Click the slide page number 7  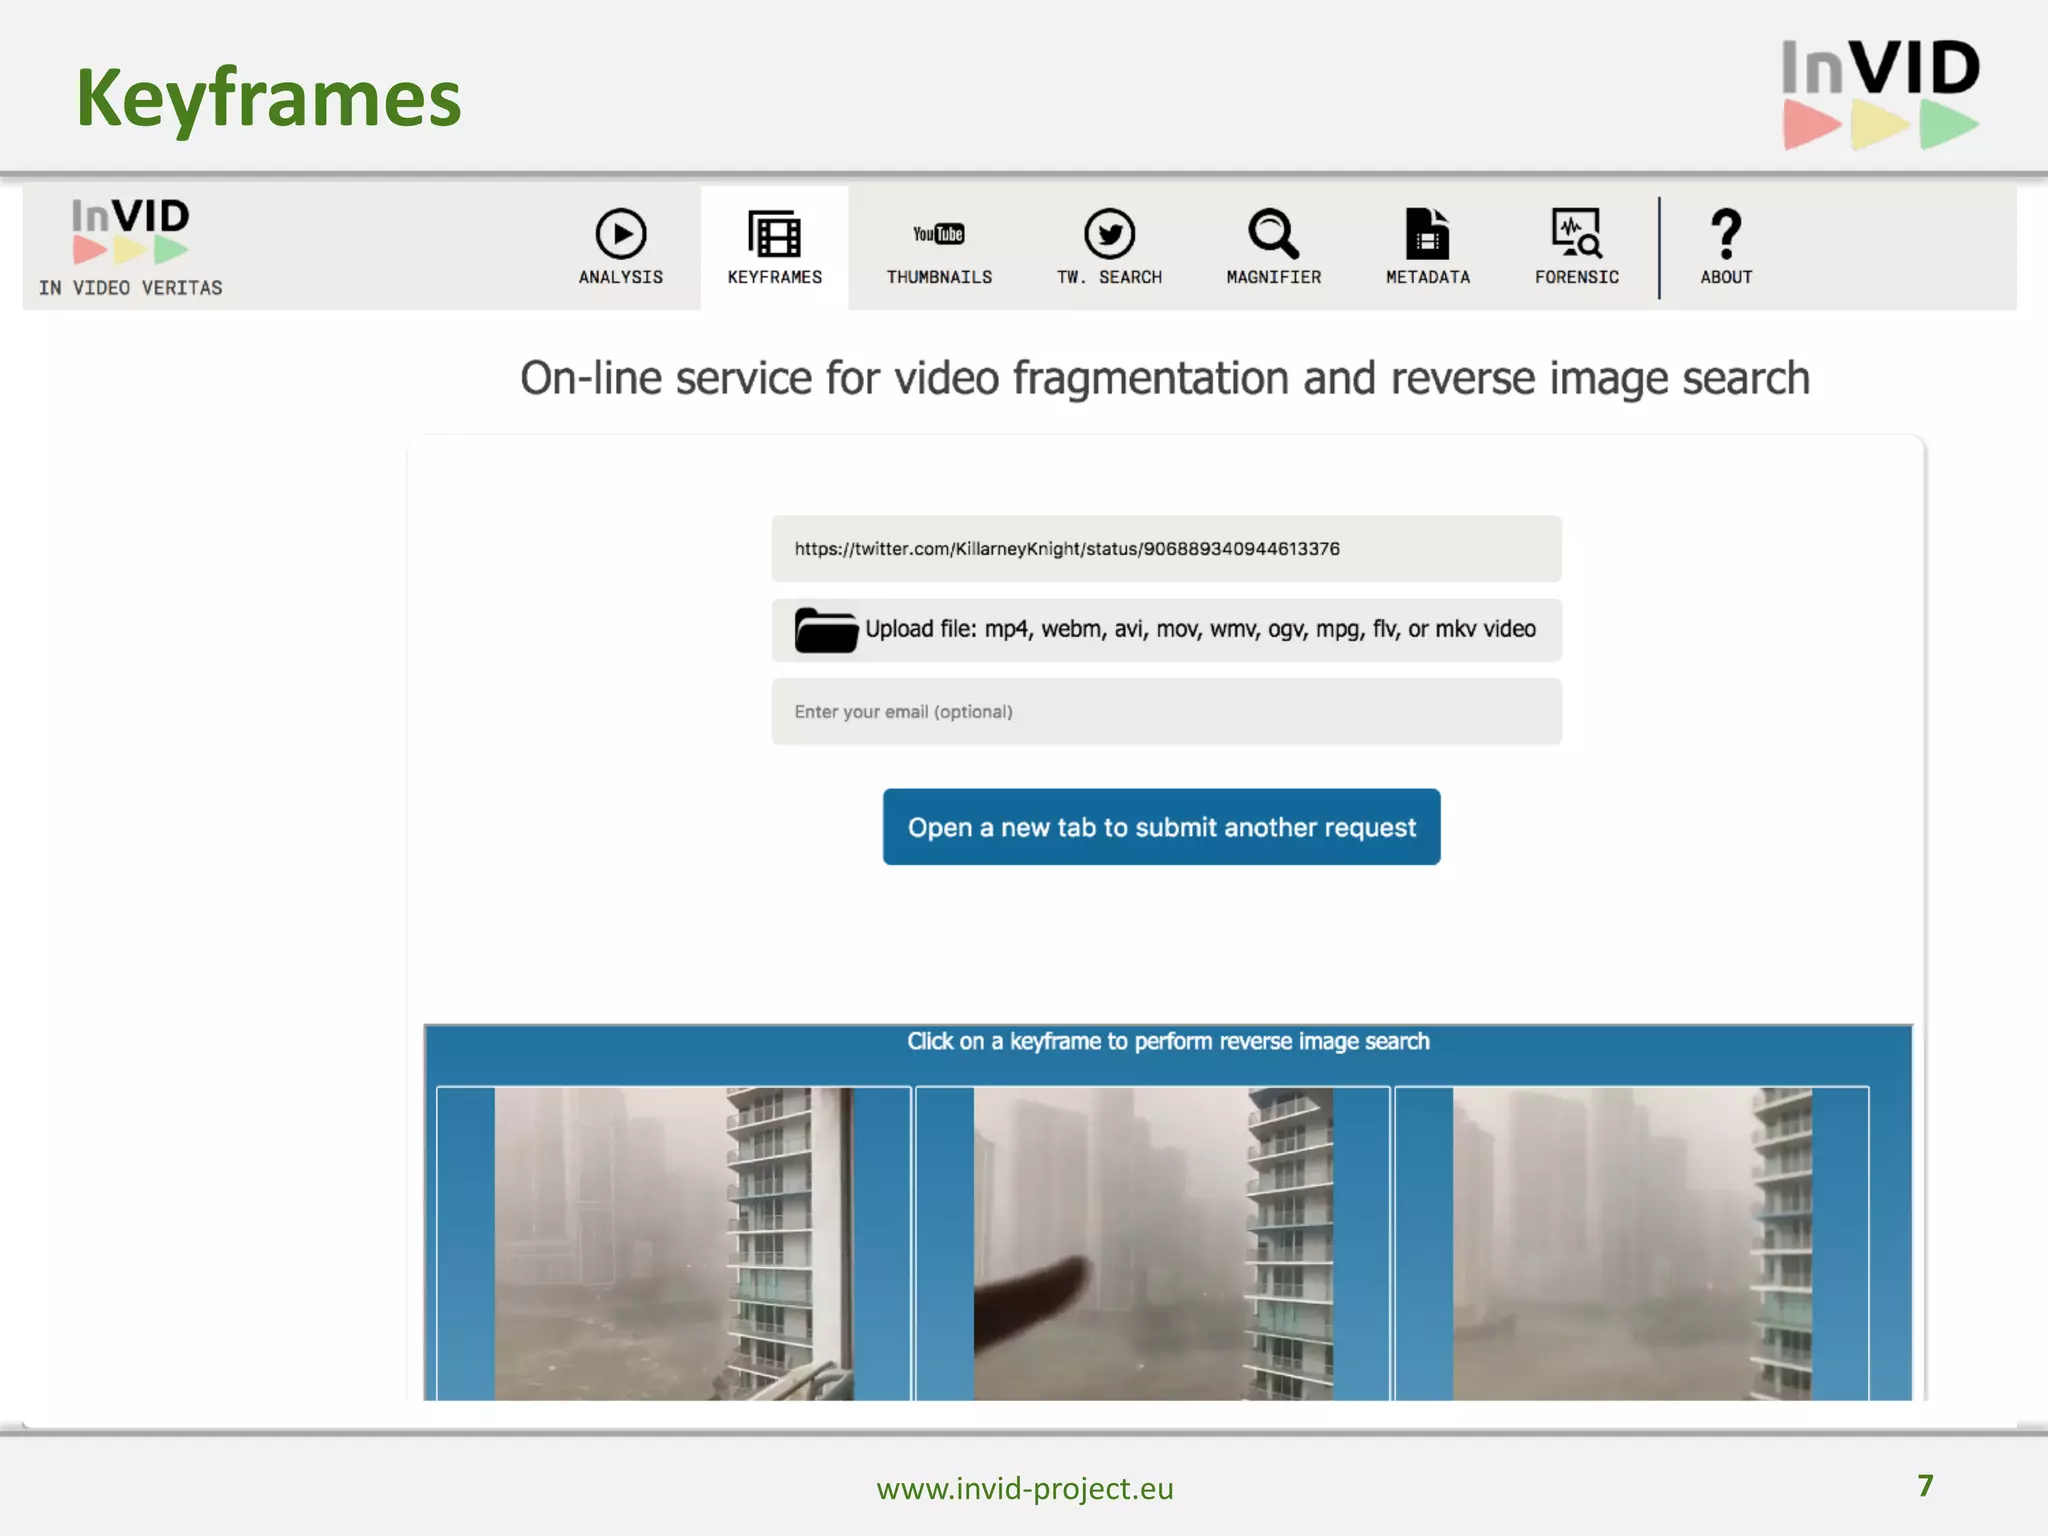tap(1925, 1486)
